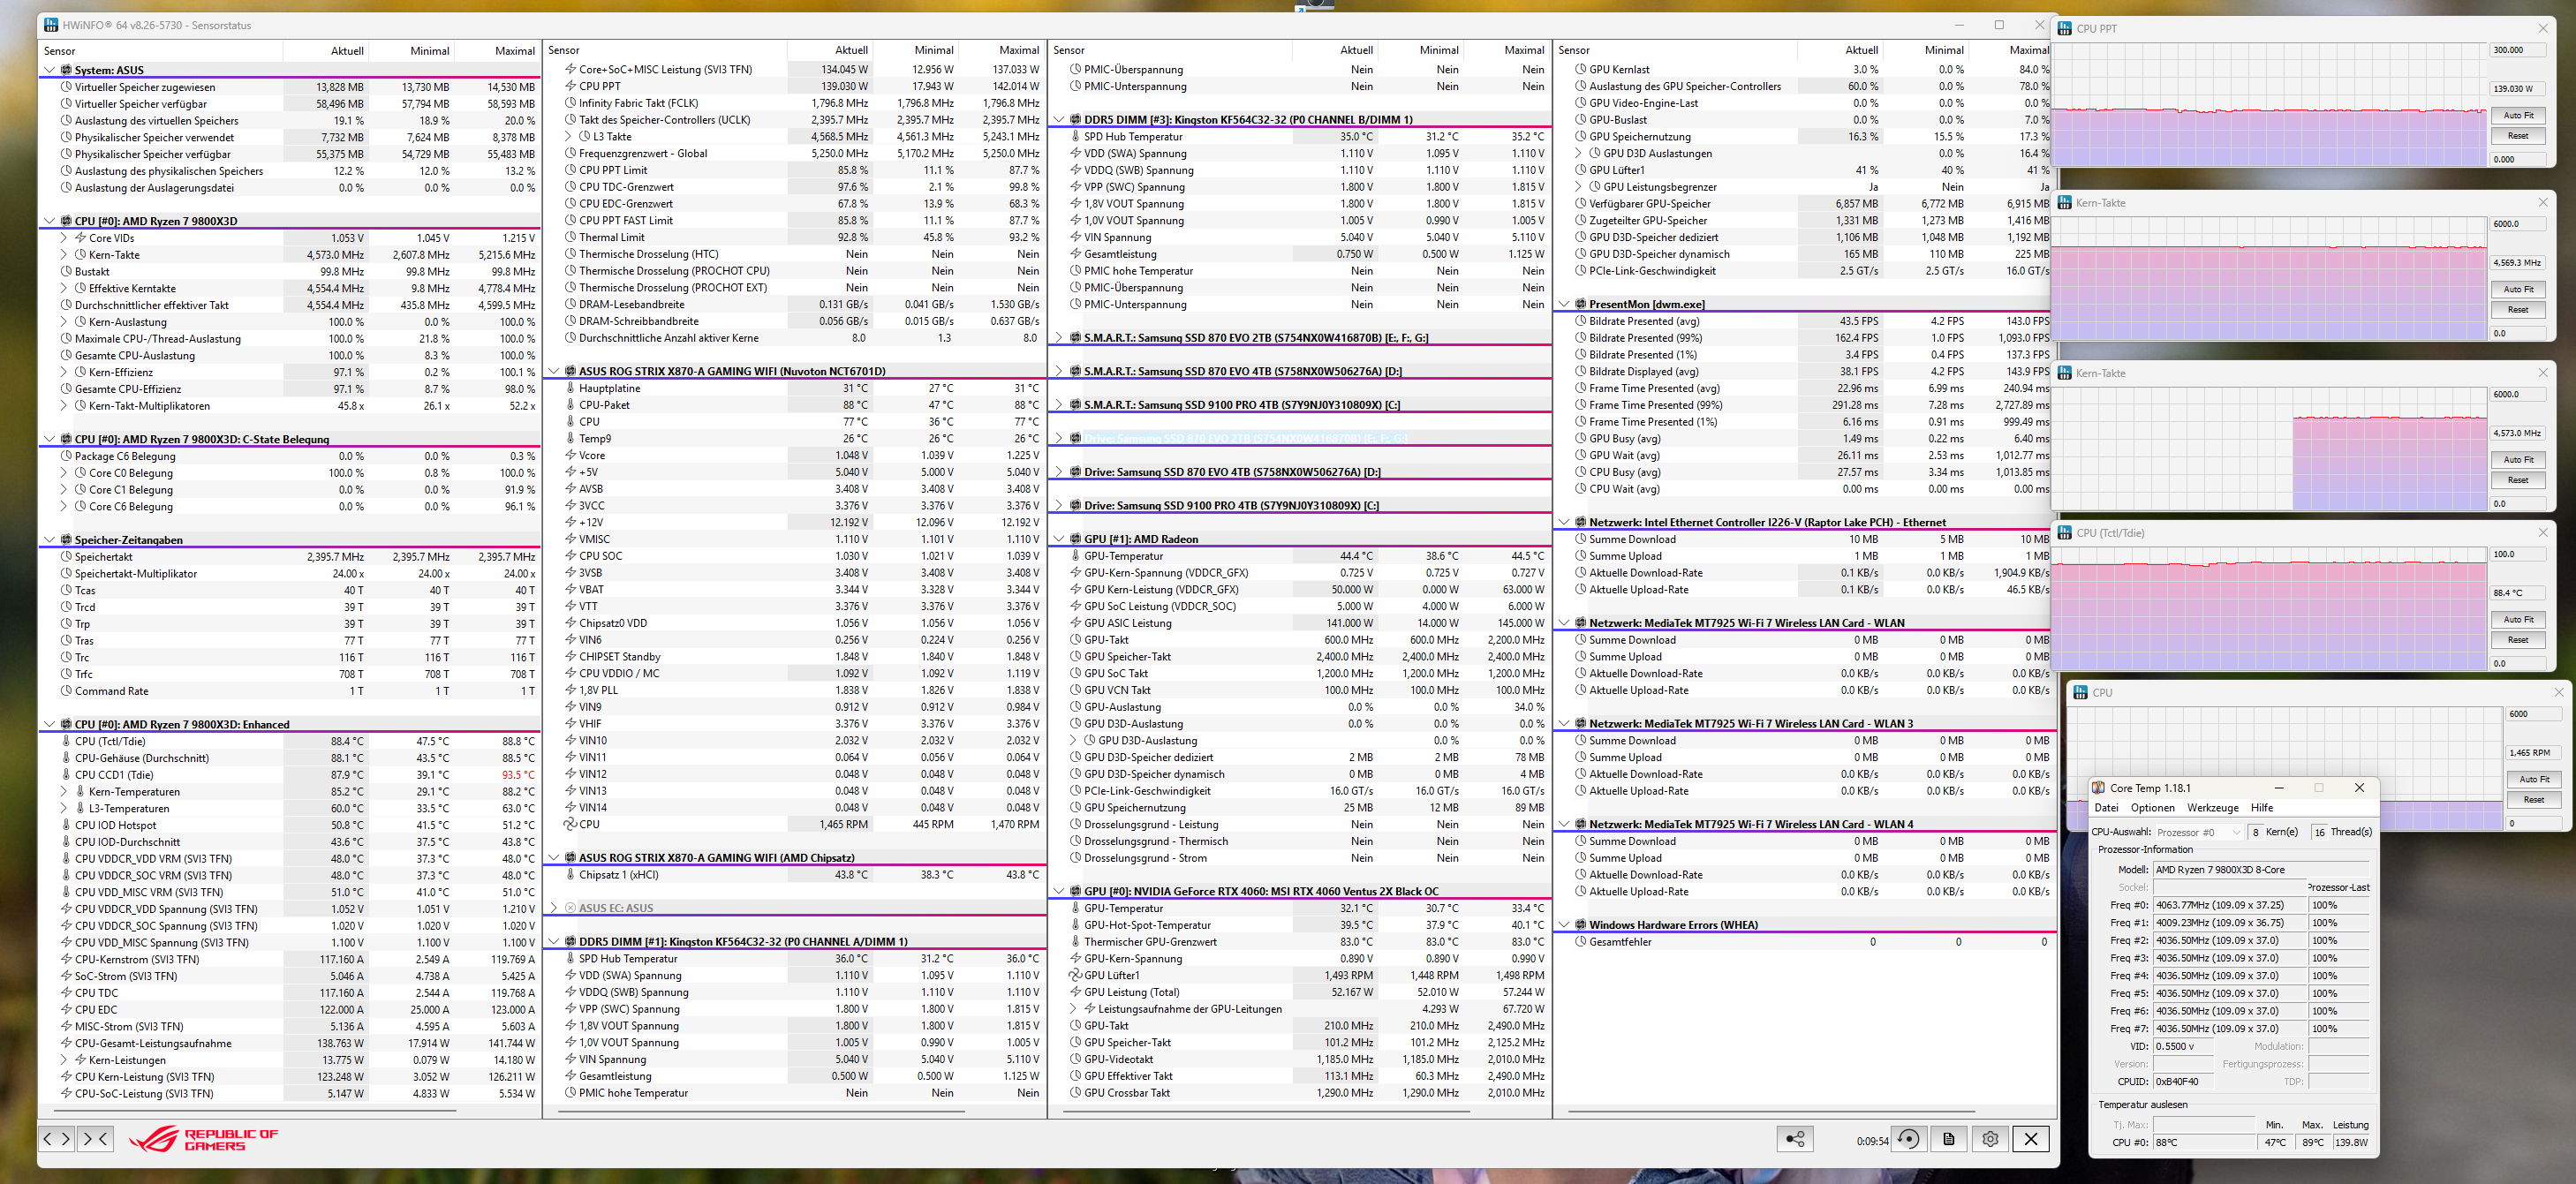This screenshot has width=2576, height=1184.
Task: Start logging with the document icon
Action: coord(1949,1139)
